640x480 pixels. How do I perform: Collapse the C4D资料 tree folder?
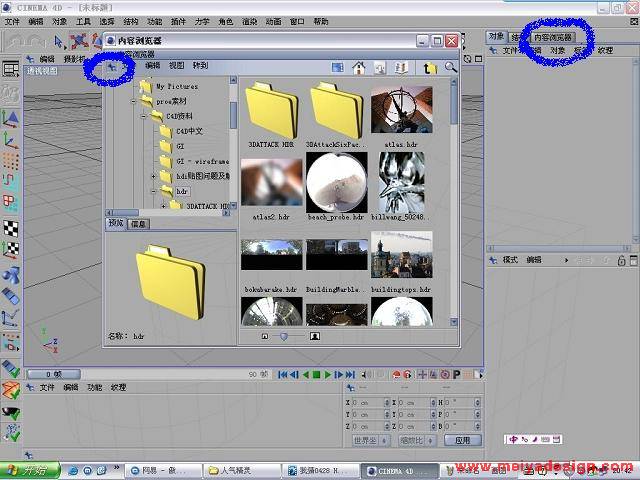143,116
